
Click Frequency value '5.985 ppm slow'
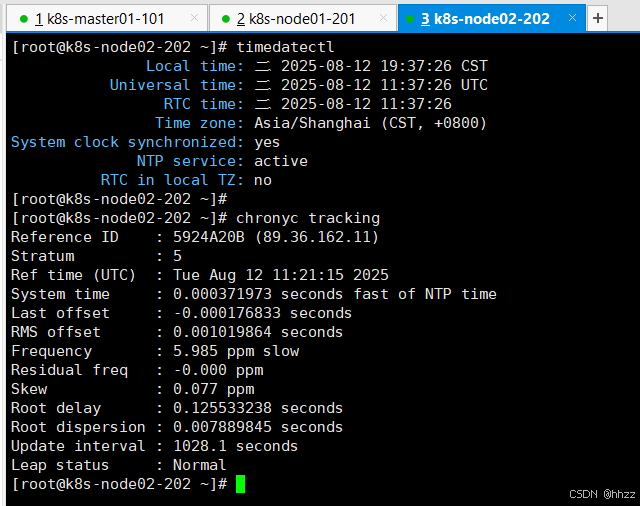236,351
